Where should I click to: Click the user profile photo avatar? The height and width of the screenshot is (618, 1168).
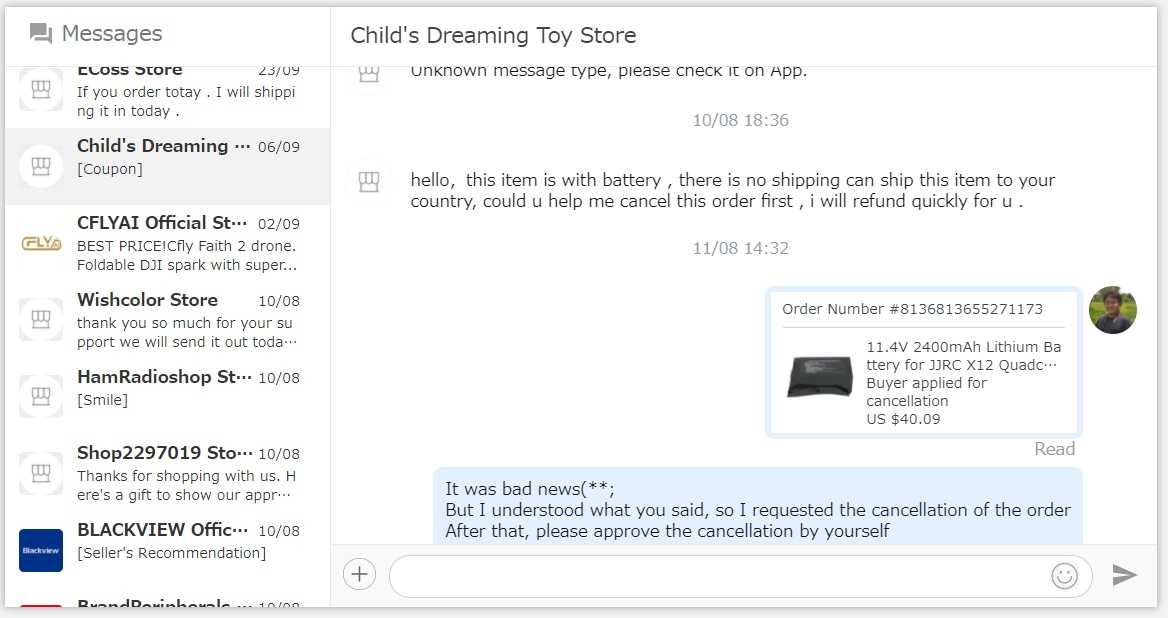[x=1112, y=310]
